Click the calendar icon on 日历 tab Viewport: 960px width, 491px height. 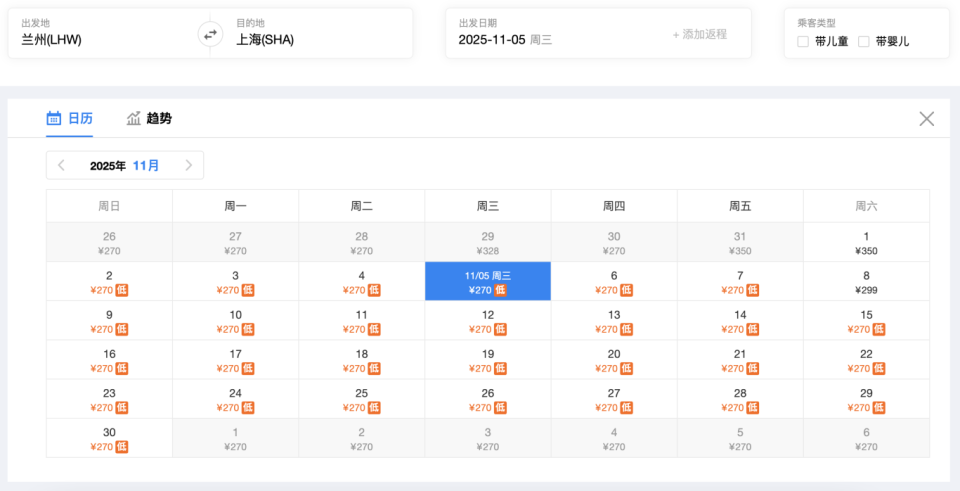(54, 119)
